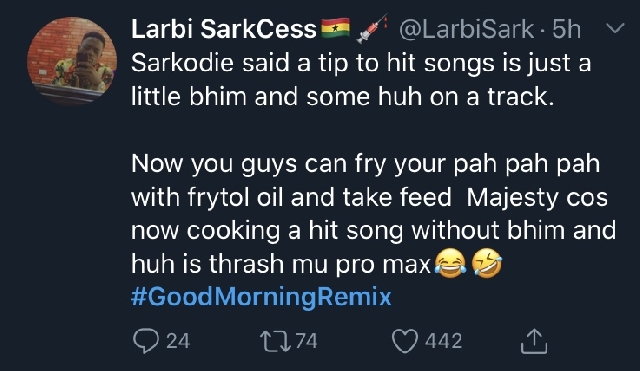Image resolution: width=640 pixels, height=371 pixels.
Task: Open the #GoodMorningRemix hashtag
Action: tap(261, 297)
